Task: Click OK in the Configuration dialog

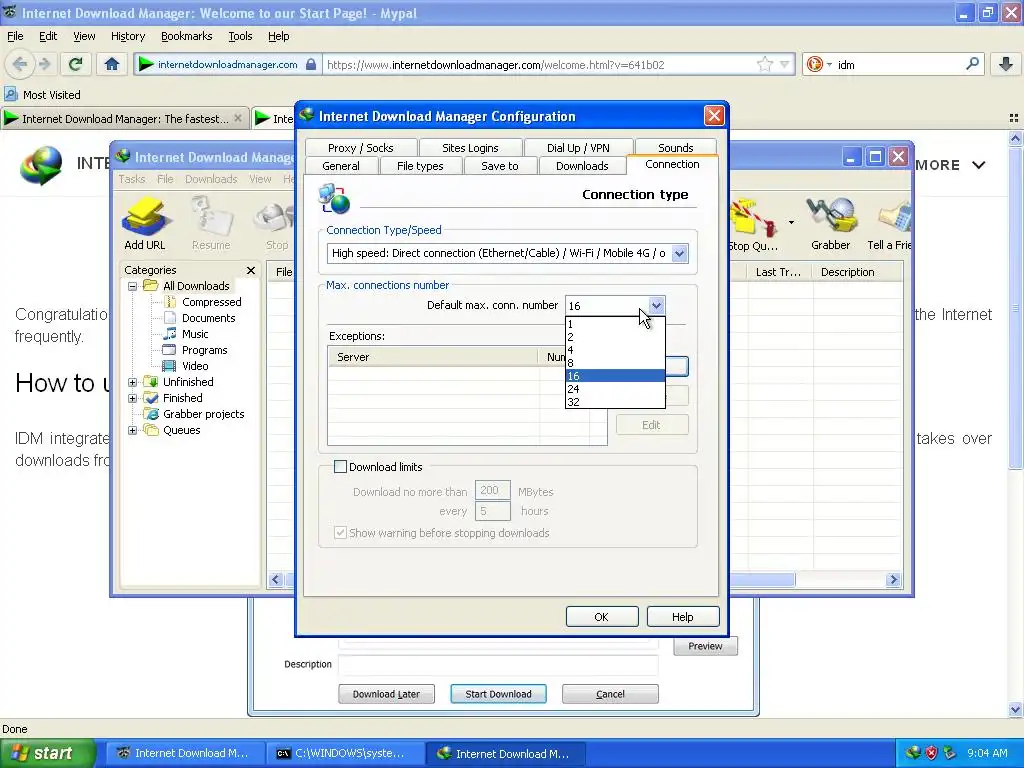Action: click(601, 616)
